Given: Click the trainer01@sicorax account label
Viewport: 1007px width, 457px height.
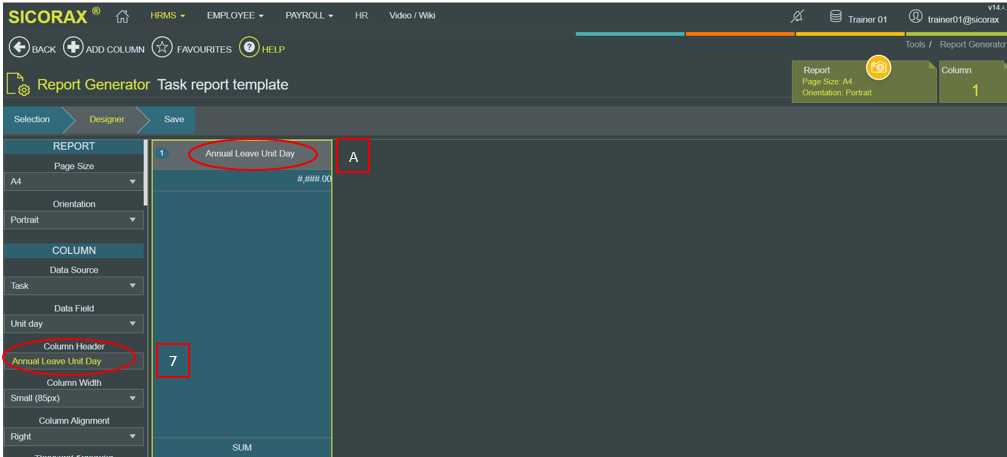Looking at the screenshot, I should pyautogui.click(x=963, y=19).
